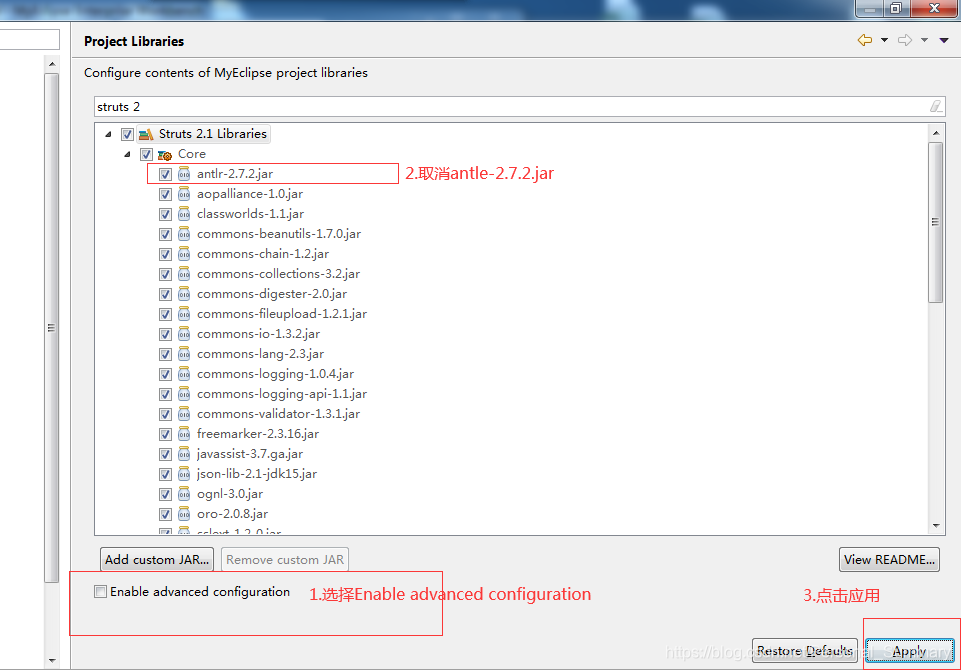This screenshot has height=671, width=961.
Task: Uncheck the Struts 2.1 Libraries checkbox
Action: [x=127, y=134]
